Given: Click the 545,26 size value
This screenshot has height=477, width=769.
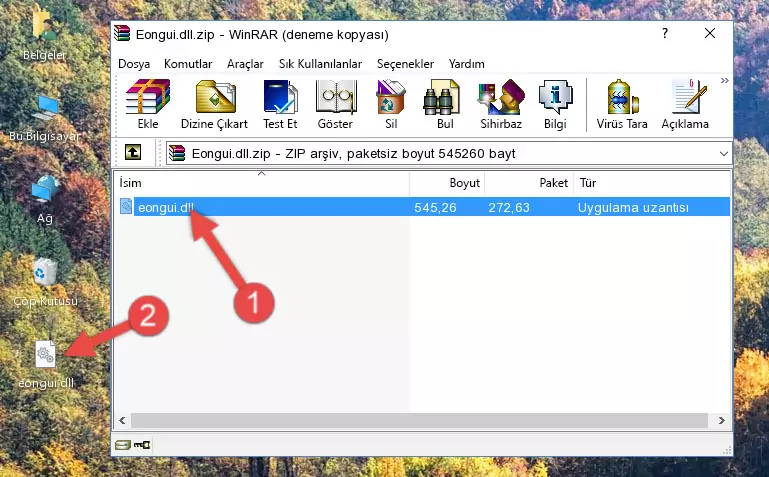Looking at the screenshot, I should [x=435, y=207].
